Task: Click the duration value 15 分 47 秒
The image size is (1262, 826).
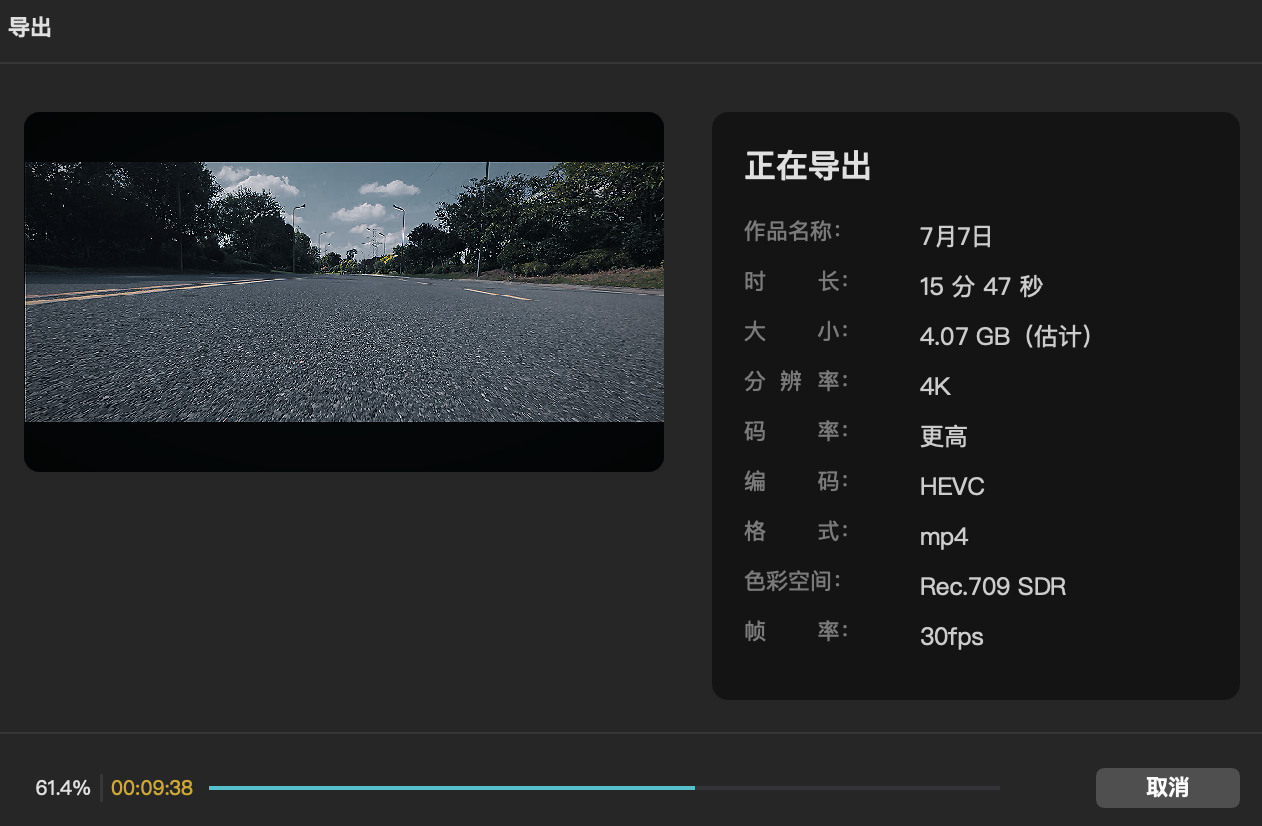Action: tap(981, 287)
